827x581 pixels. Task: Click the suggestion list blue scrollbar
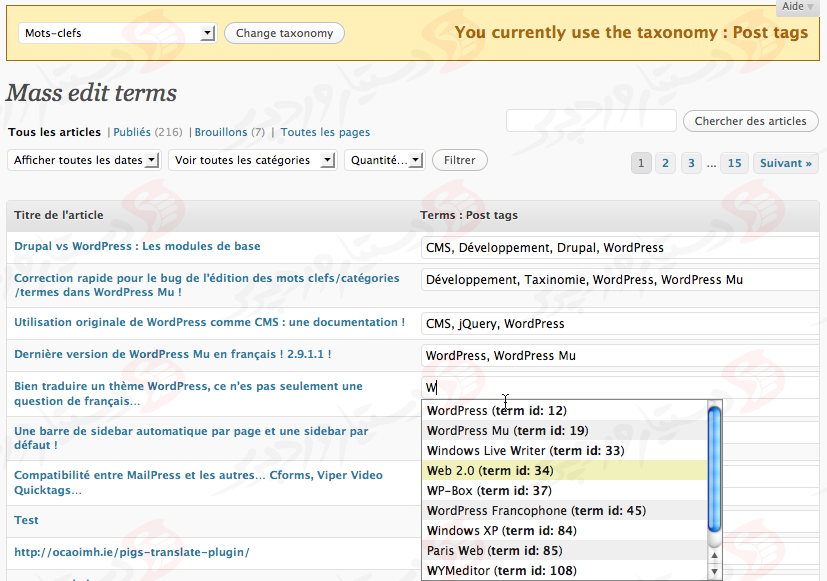pyautogui.click(x=714, y=470)
